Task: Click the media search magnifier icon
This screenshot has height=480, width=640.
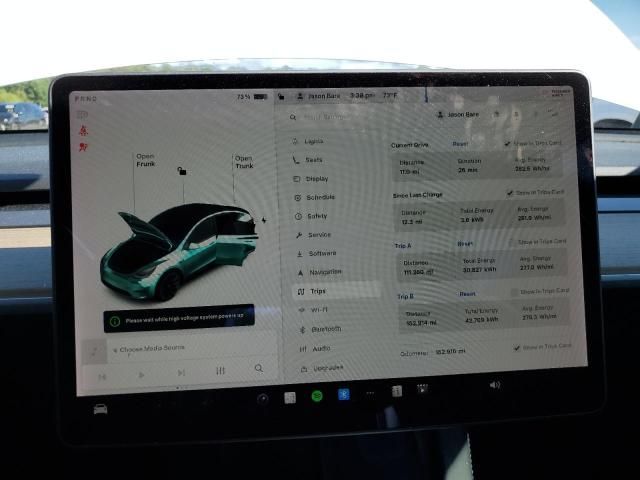Action: click(259, 369)
